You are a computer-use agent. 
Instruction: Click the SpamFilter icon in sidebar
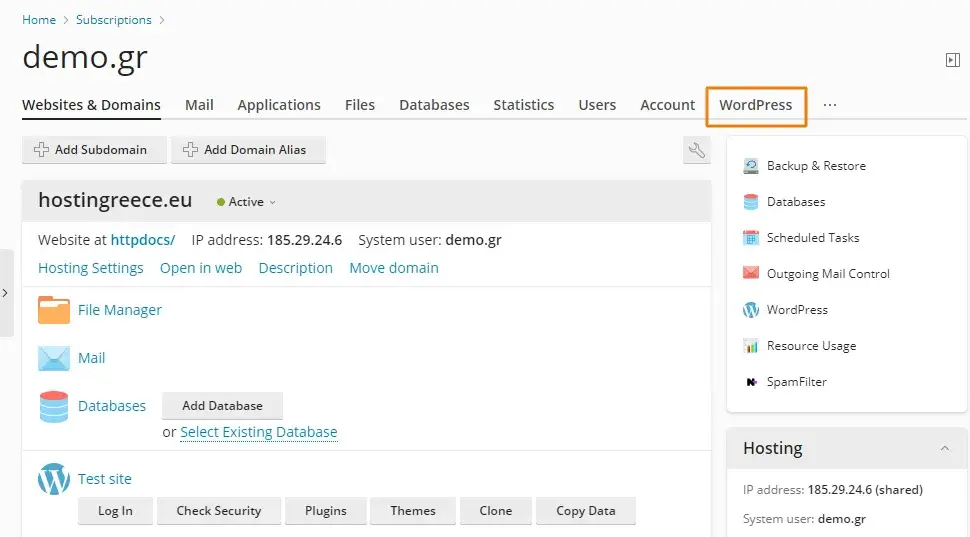point(750,382)
